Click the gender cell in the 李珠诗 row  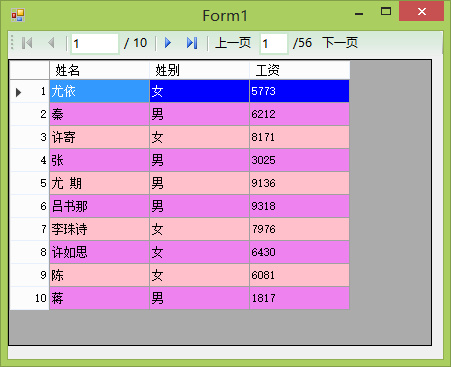[x=199, y=229]
